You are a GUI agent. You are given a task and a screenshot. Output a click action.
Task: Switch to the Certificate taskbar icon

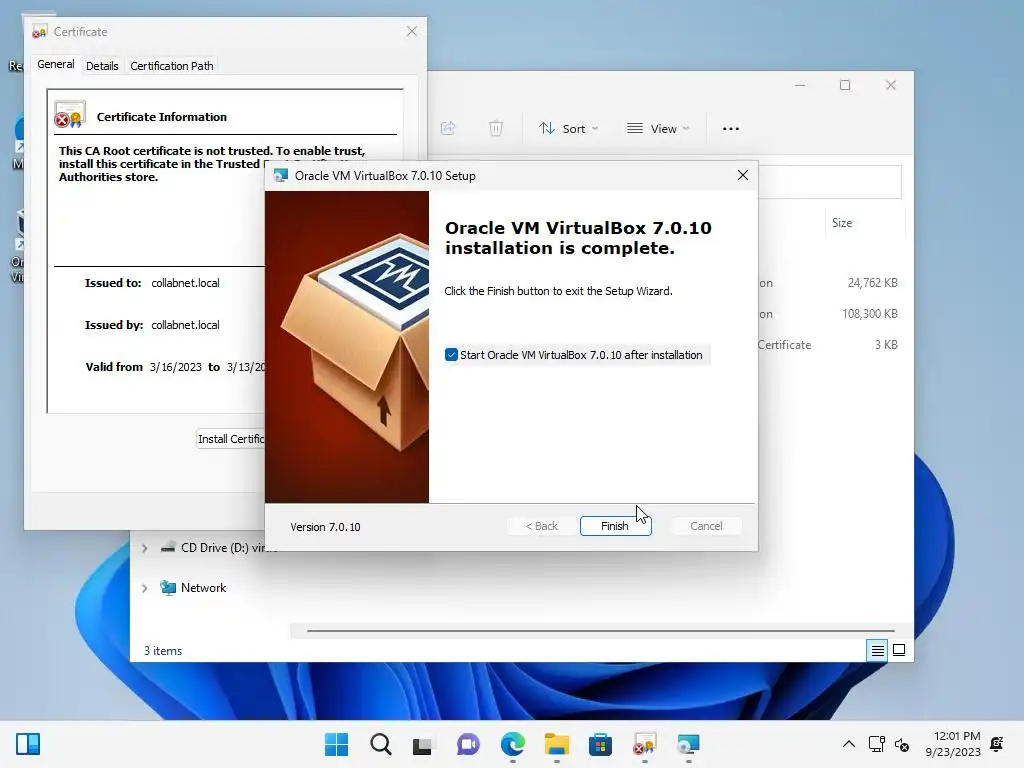645,744
